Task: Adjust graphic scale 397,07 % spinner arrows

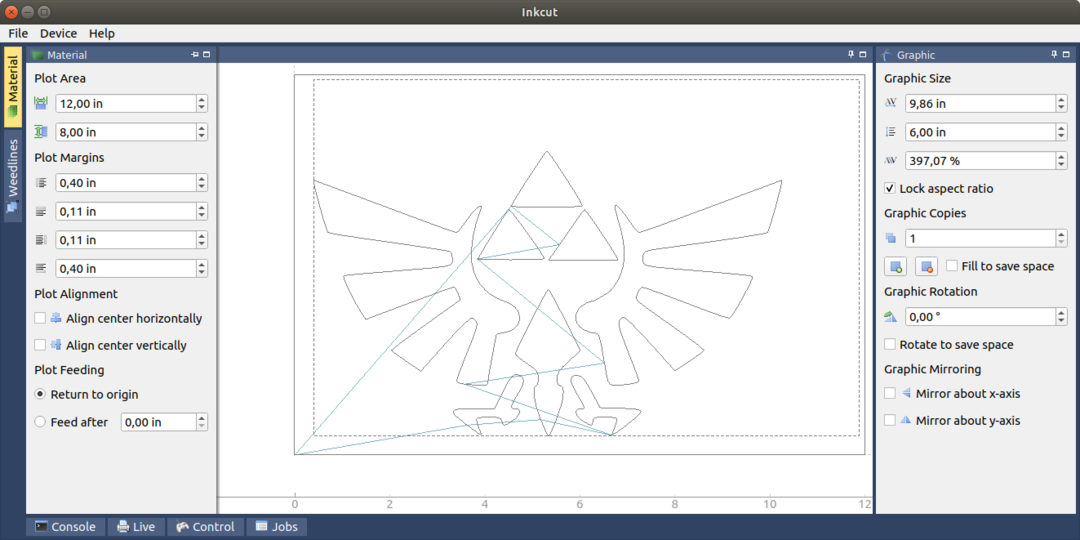Action: 1061,160
